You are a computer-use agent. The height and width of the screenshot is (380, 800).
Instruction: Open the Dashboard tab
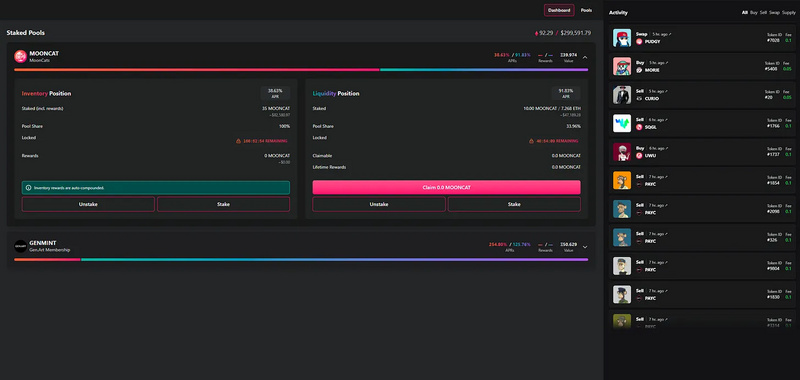point(559,10)
